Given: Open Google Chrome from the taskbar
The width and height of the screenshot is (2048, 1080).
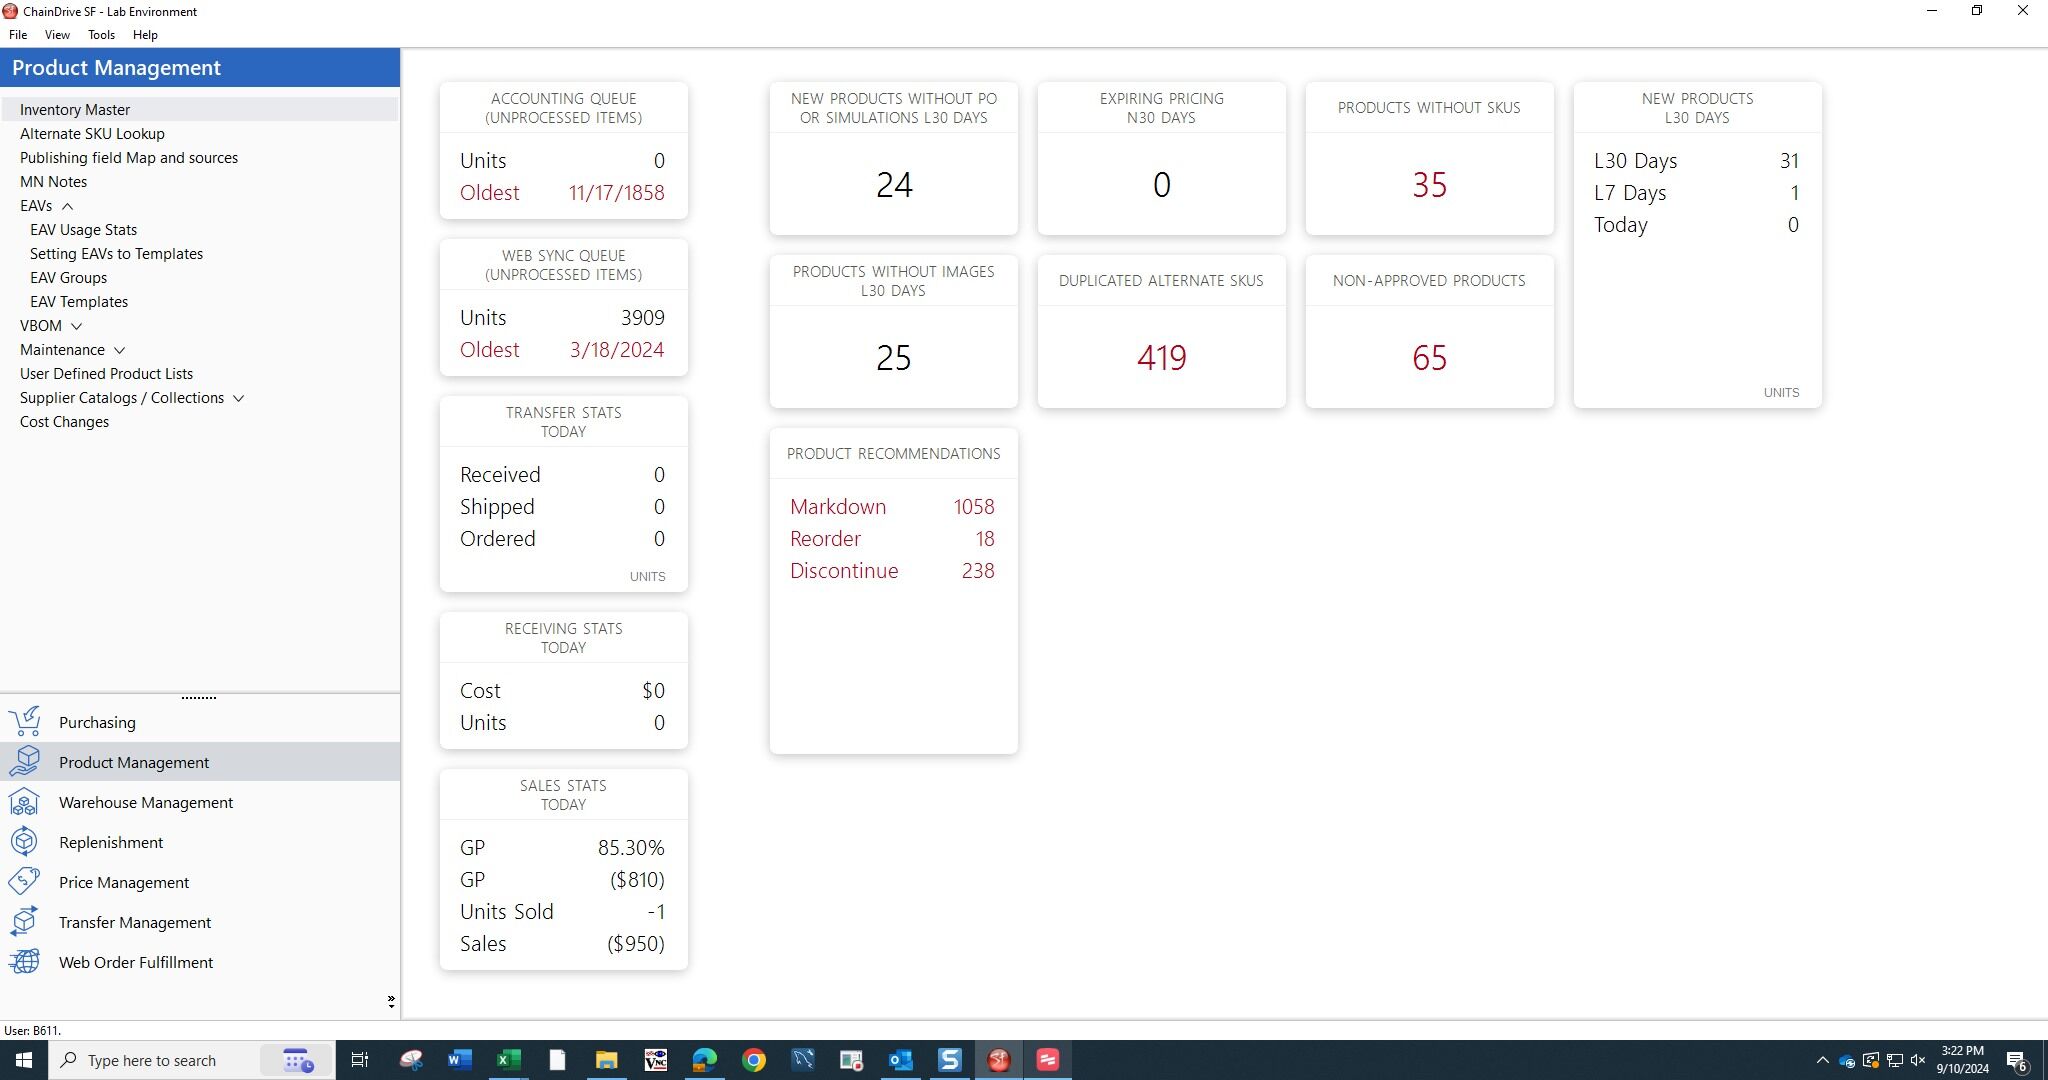Looking at the screenshot, I should [754, 1060].
